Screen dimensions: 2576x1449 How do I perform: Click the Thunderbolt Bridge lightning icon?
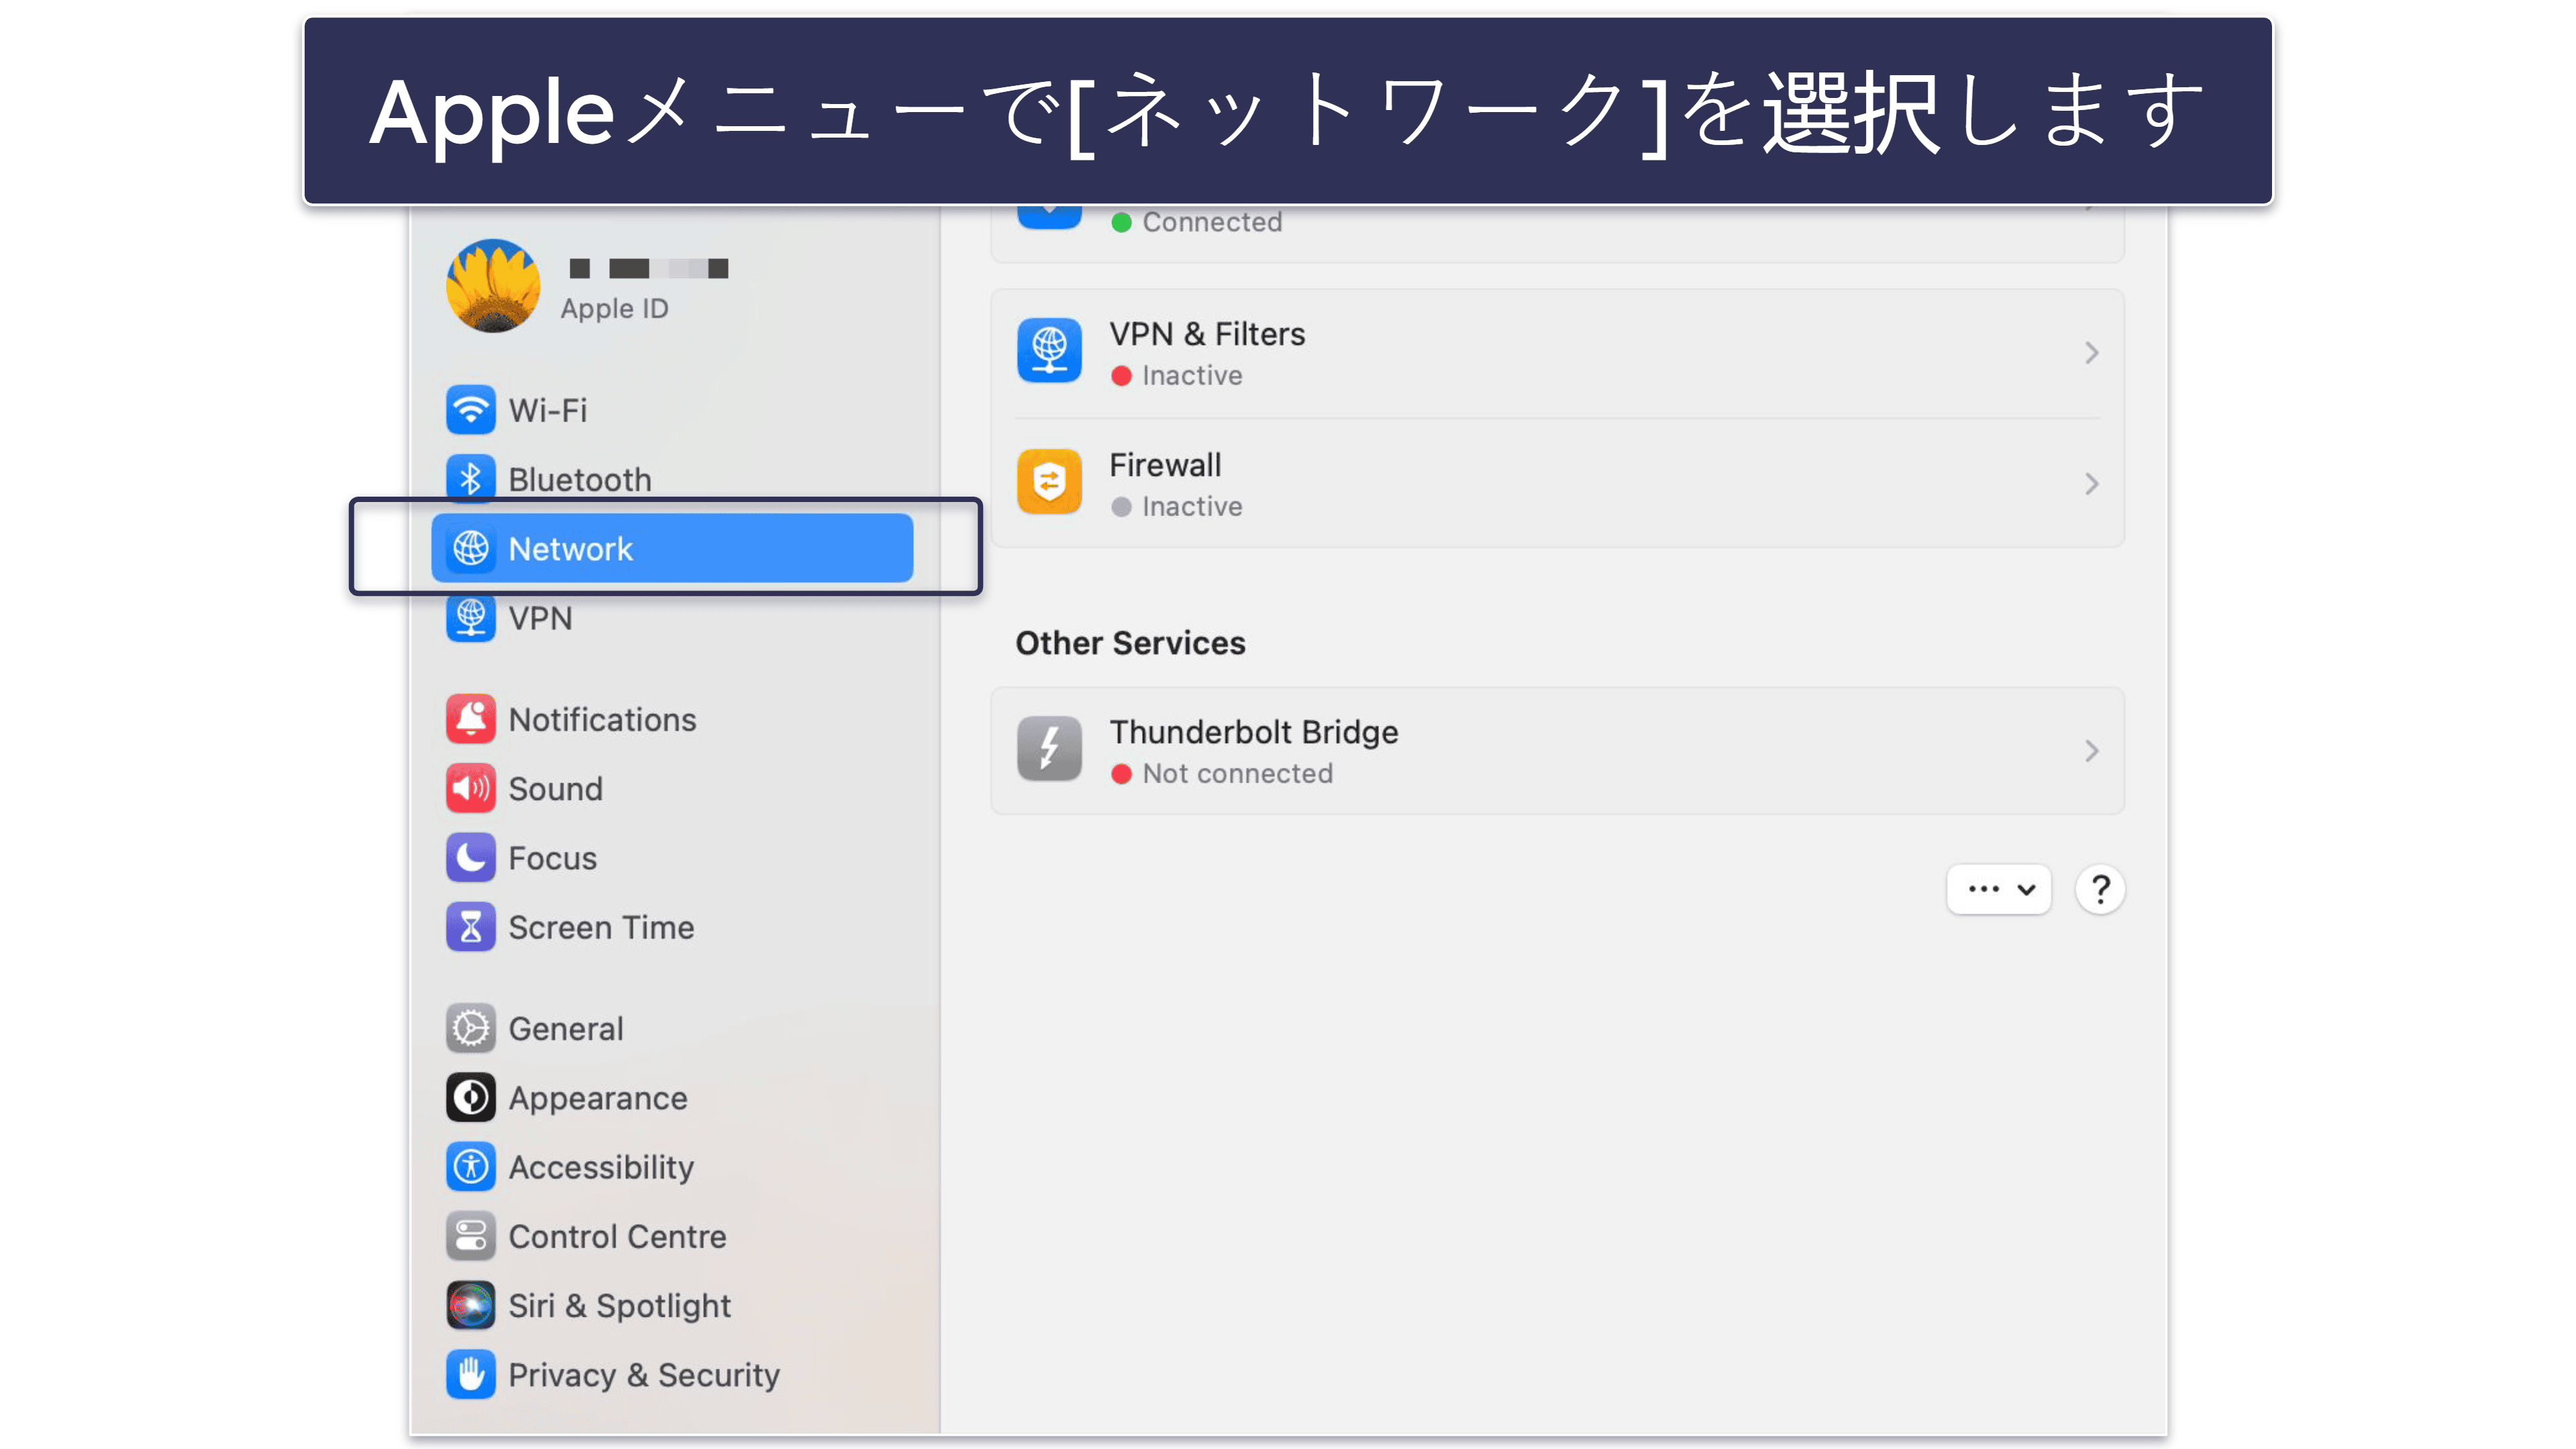(x=1049, y=749)
